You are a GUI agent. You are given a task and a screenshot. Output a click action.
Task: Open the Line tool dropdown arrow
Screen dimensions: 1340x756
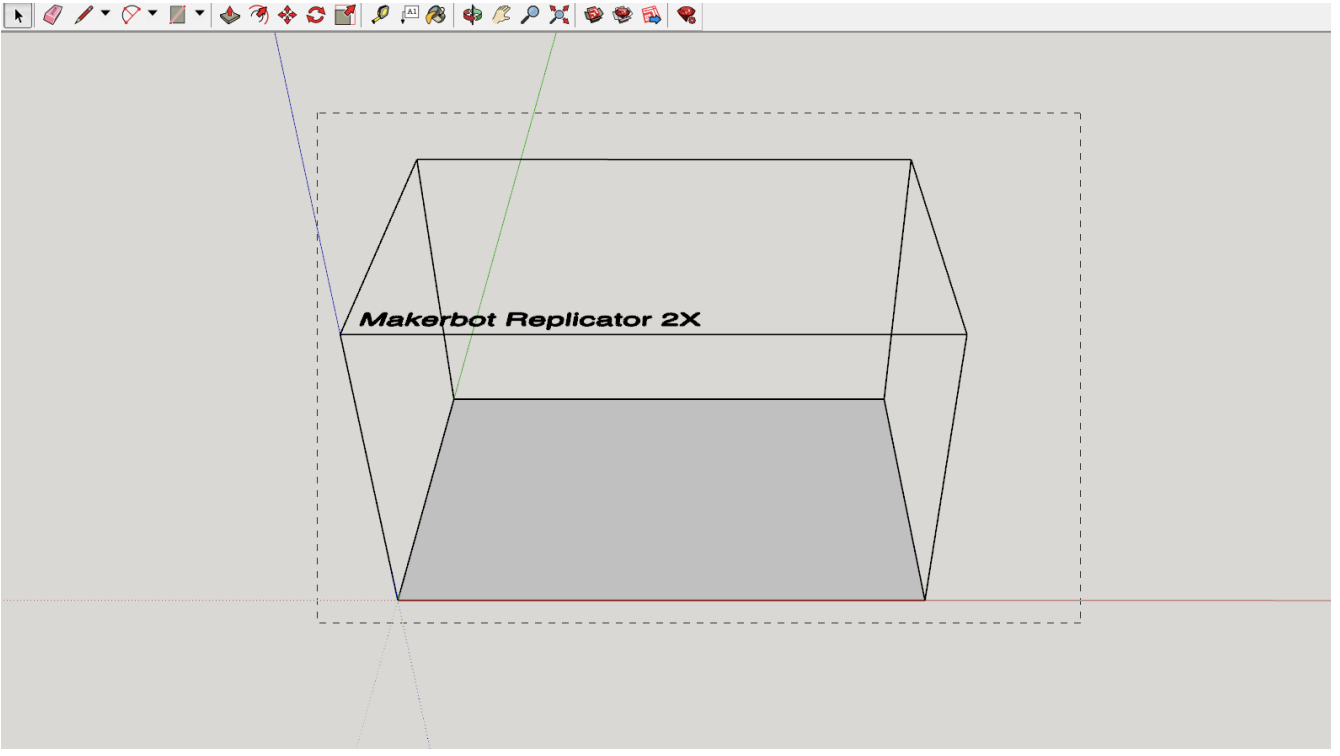105,14
